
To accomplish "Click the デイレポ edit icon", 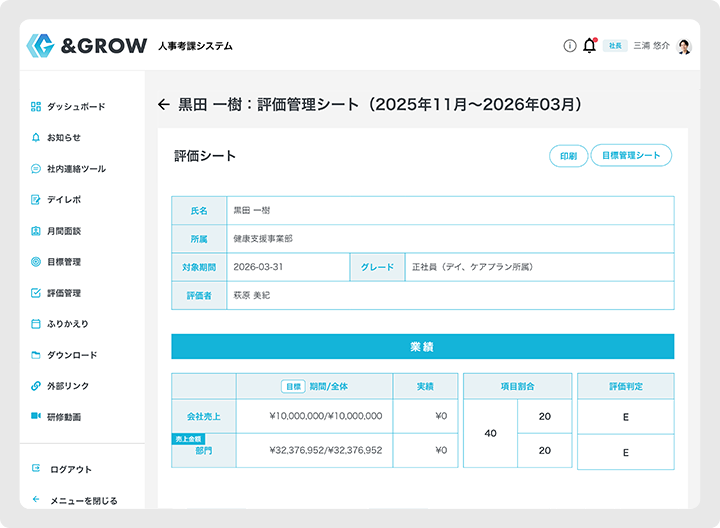I will pos(36,200).
